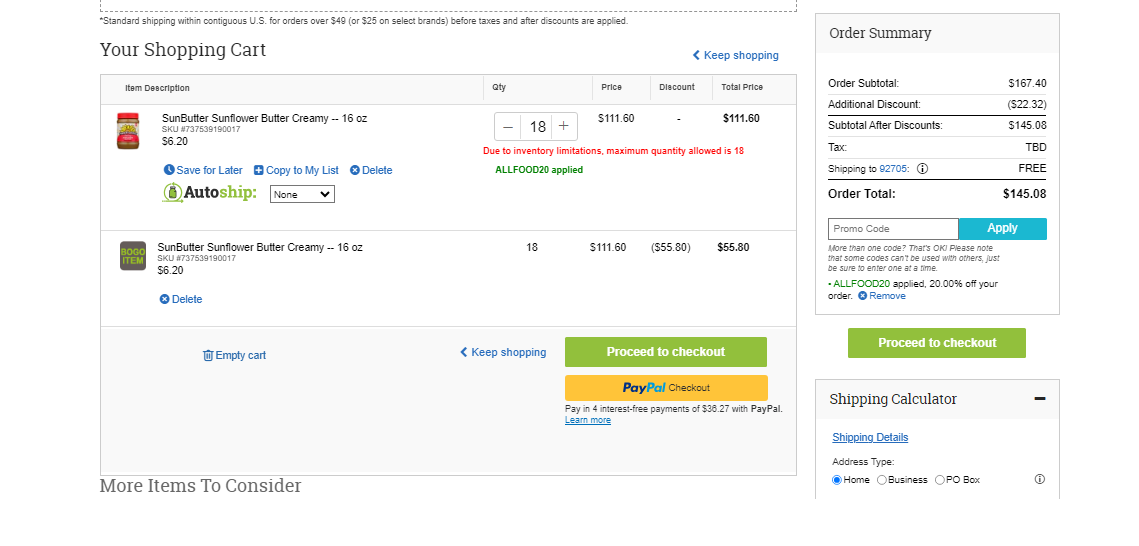The height and width of the screenshot is (546, 1139).
Task: Click the Total Price column header
Action: click(x=742, y=87)
